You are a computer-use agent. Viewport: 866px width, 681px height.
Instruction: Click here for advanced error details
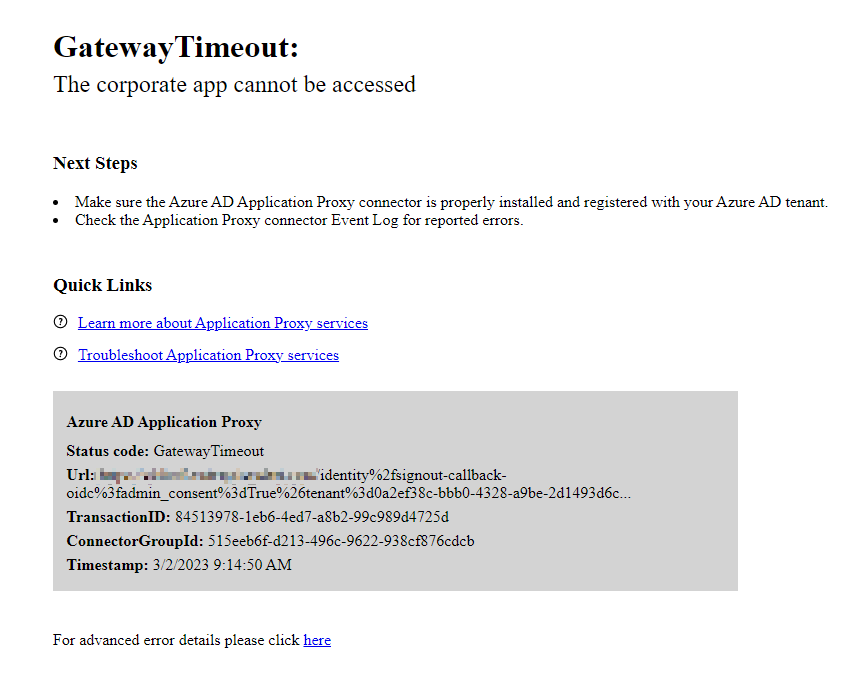pyautogui.click(x=317, y=640)
